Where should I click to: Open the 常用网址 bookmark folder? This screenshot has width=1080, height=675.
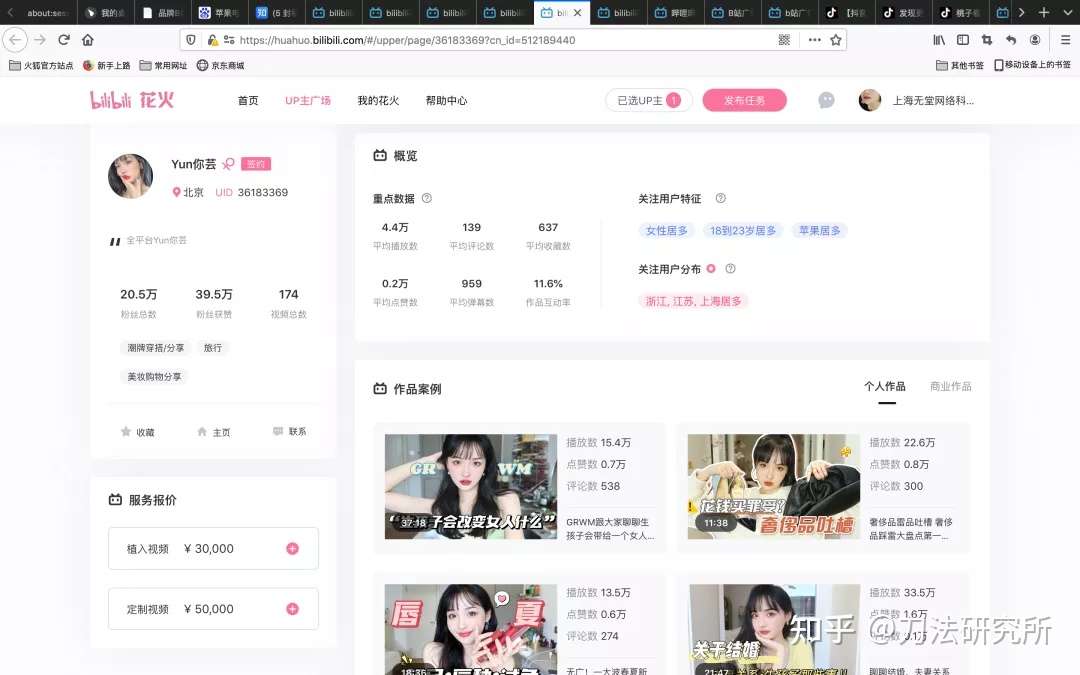pyautogui.click(x=163, y=65)
